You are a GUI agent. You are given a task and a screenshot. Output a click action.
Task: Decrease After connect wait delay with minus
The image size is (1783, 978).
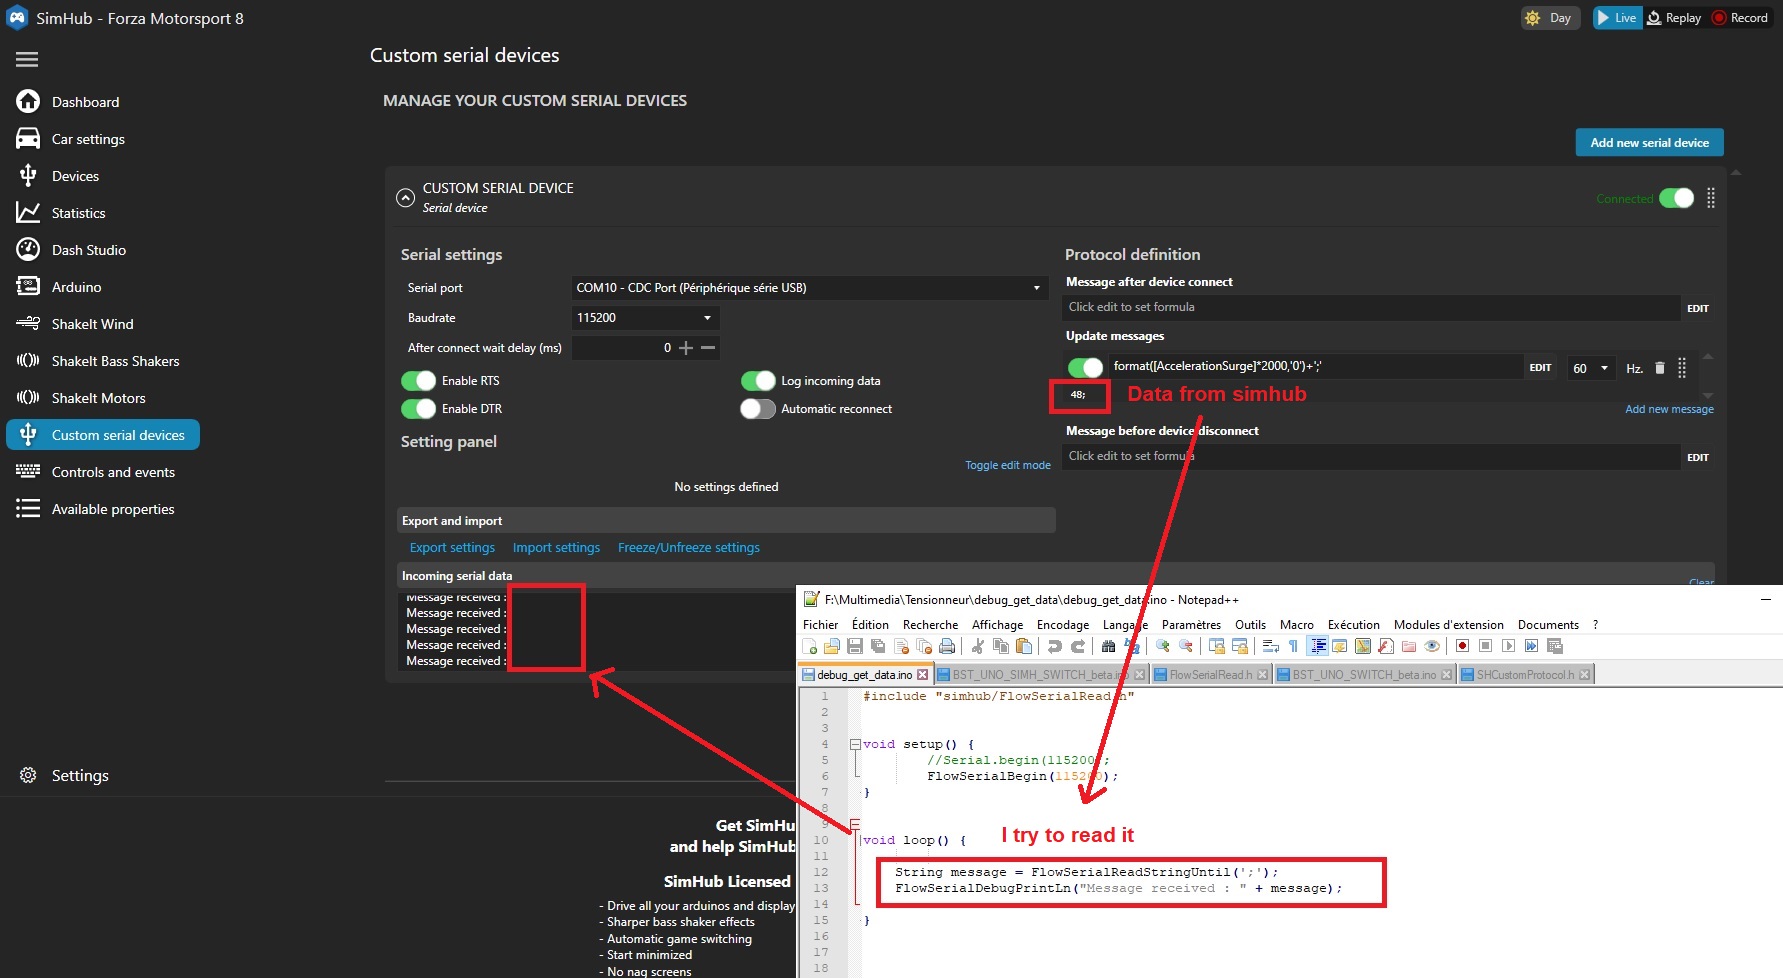click(708, 348)
